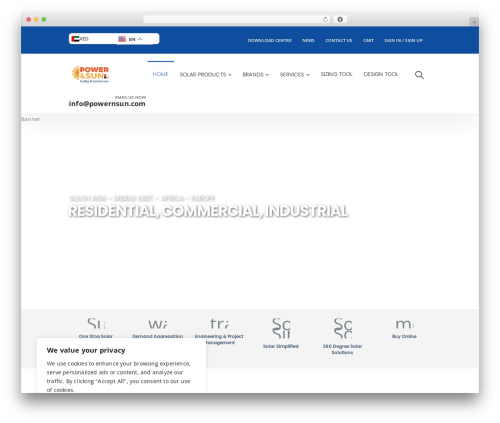500x423 pixels.
Task: Click the search magnifier icon
Action: (419, 75)
